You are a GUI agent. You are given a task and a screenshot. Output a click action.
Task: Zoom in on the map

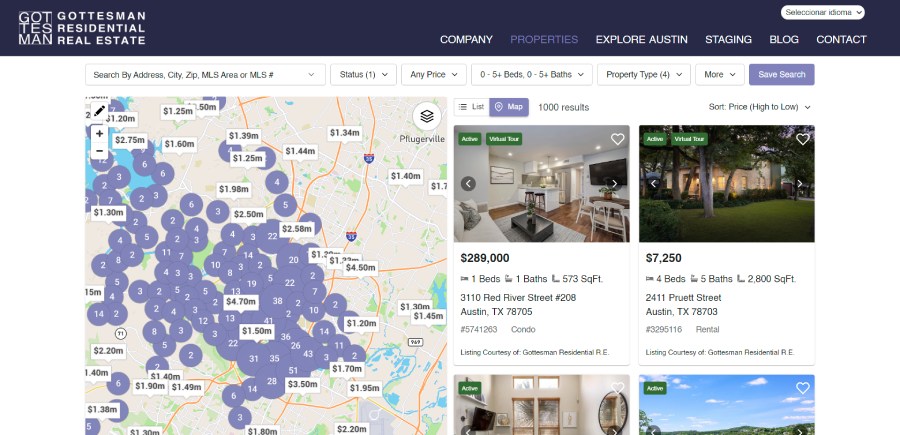pyautogui.click(x=99, y=134)
